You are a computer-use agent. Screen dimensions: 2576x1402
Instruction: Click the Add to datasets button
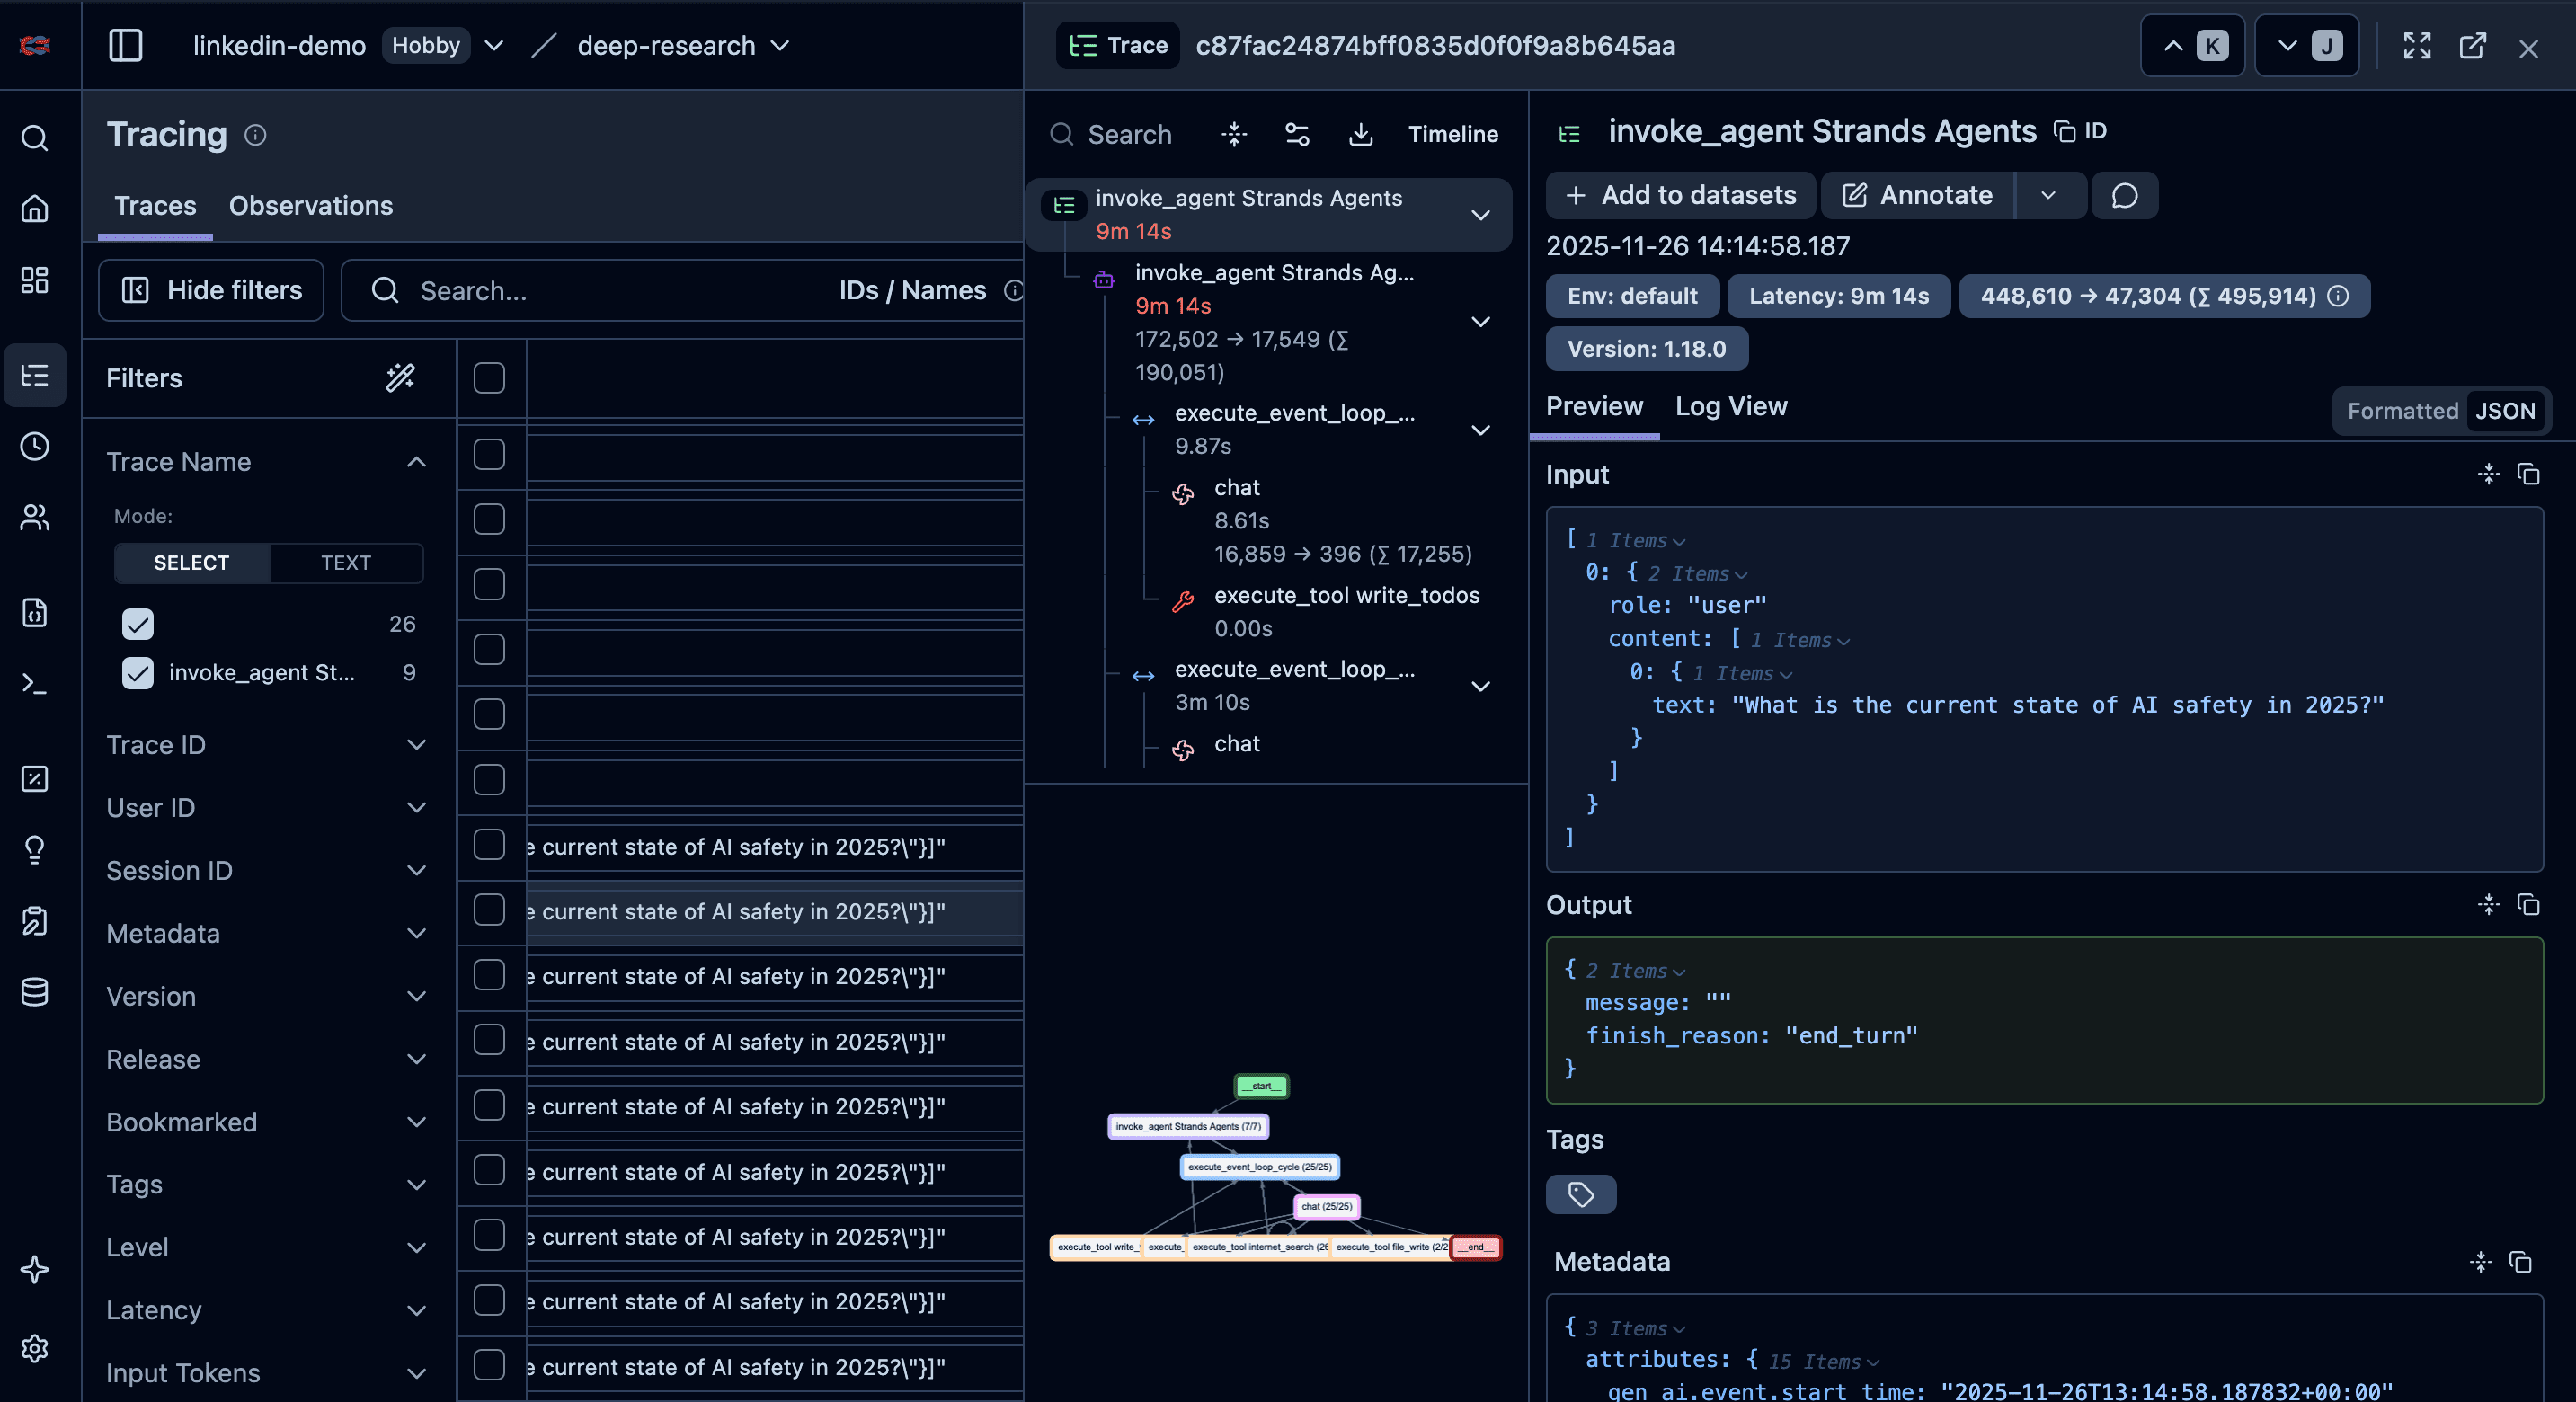(x=1680, y=195)
